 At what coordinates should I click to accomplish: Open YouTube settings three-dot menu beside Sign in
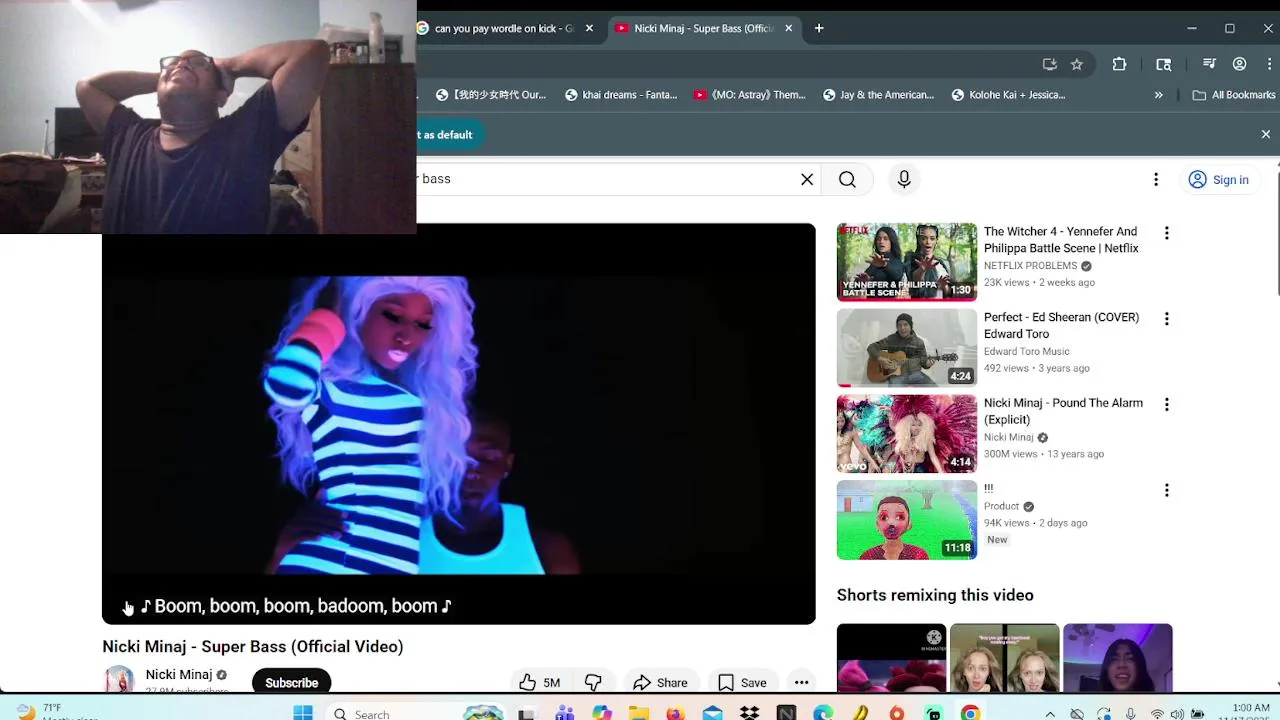coord(1156,179)
